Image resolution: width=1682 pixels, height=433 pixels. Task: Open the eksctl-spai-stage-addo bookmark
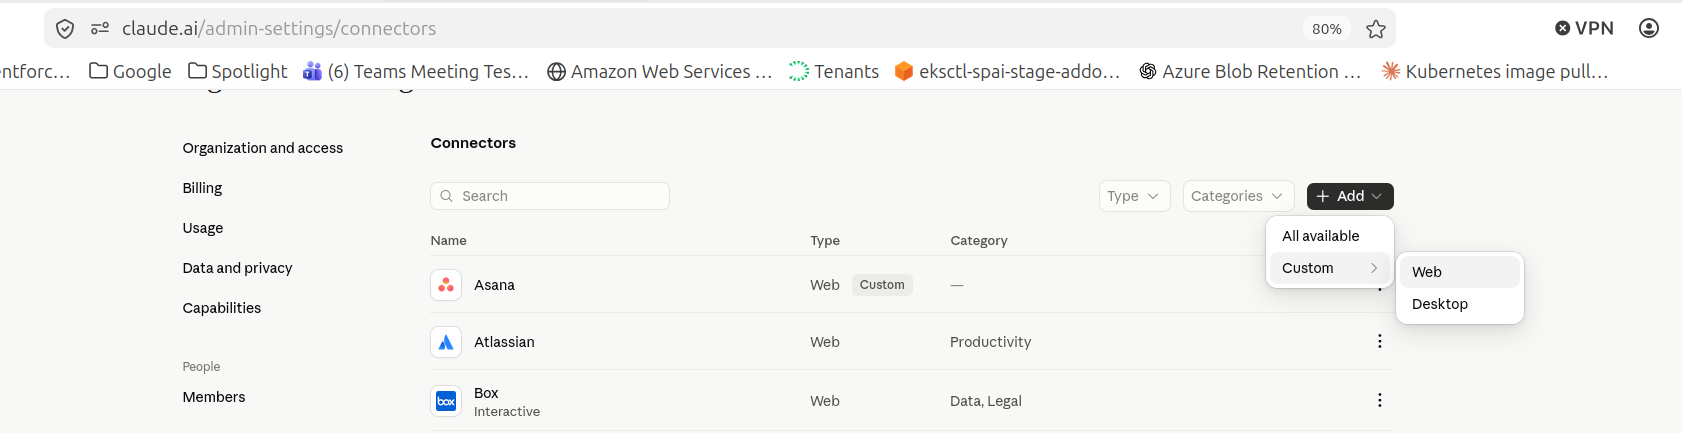(x=1007, y=71)
